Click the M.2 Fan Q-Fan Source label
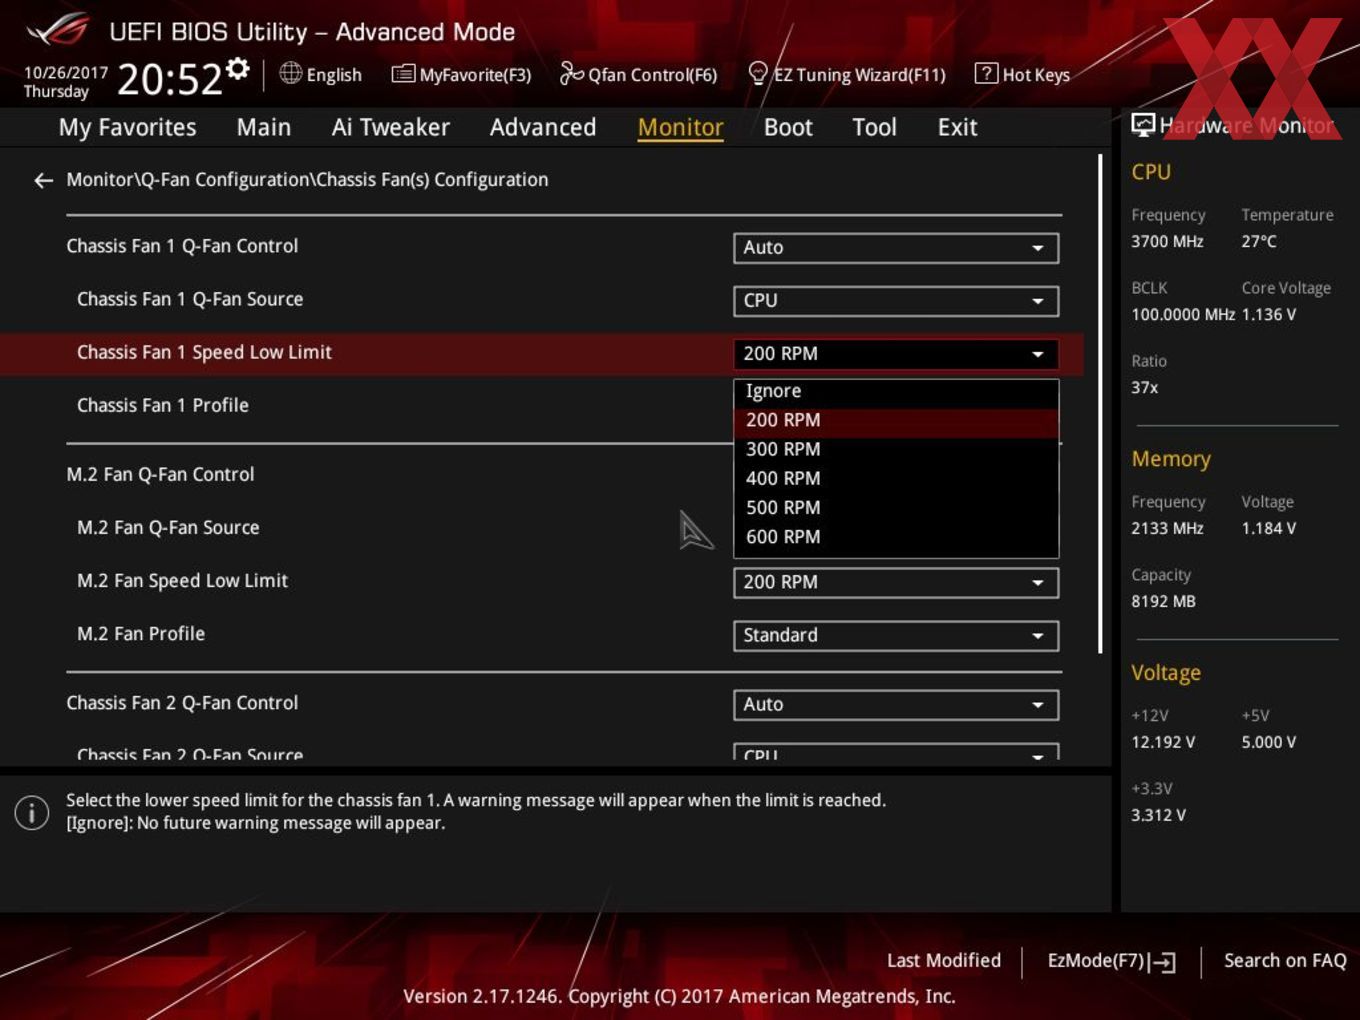 pyautogui.click(x=168, y=527)
